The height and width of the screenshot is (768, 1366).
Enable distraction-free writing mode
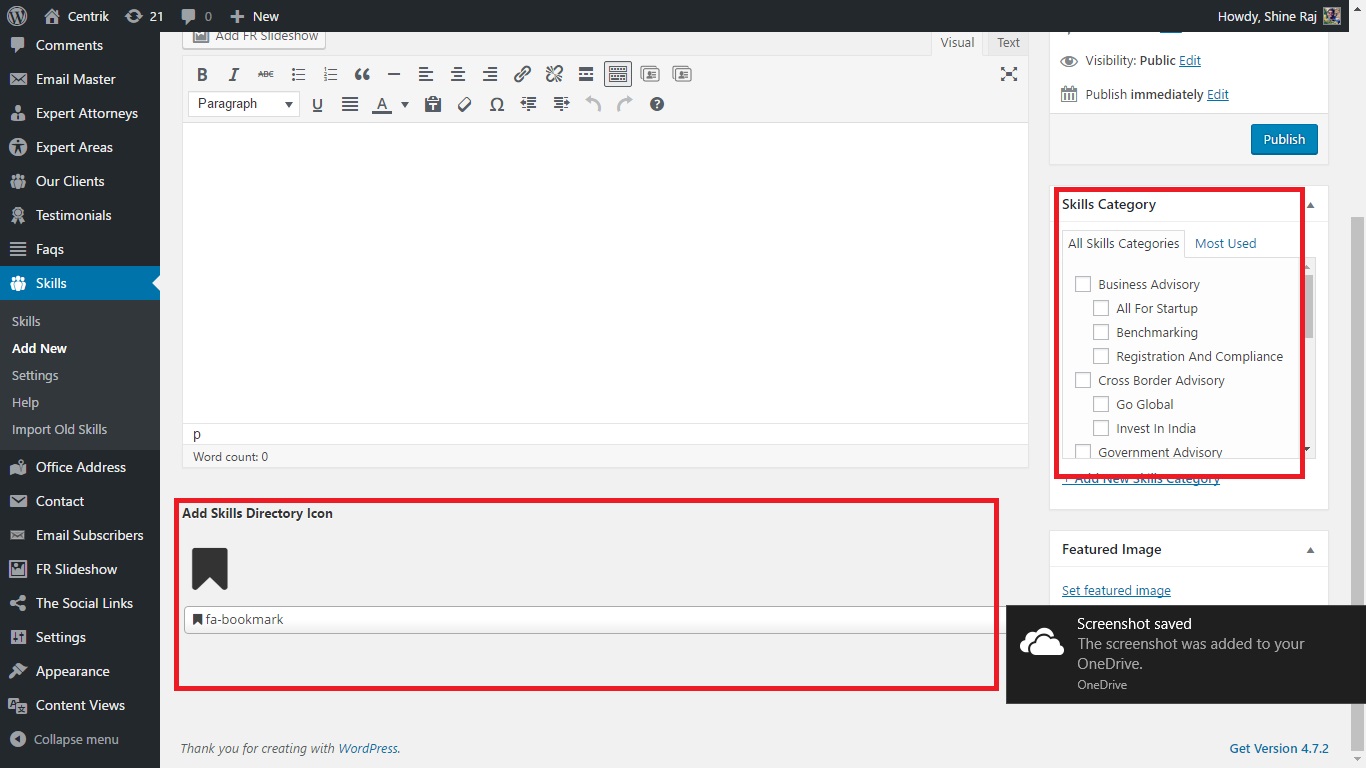1009,74
